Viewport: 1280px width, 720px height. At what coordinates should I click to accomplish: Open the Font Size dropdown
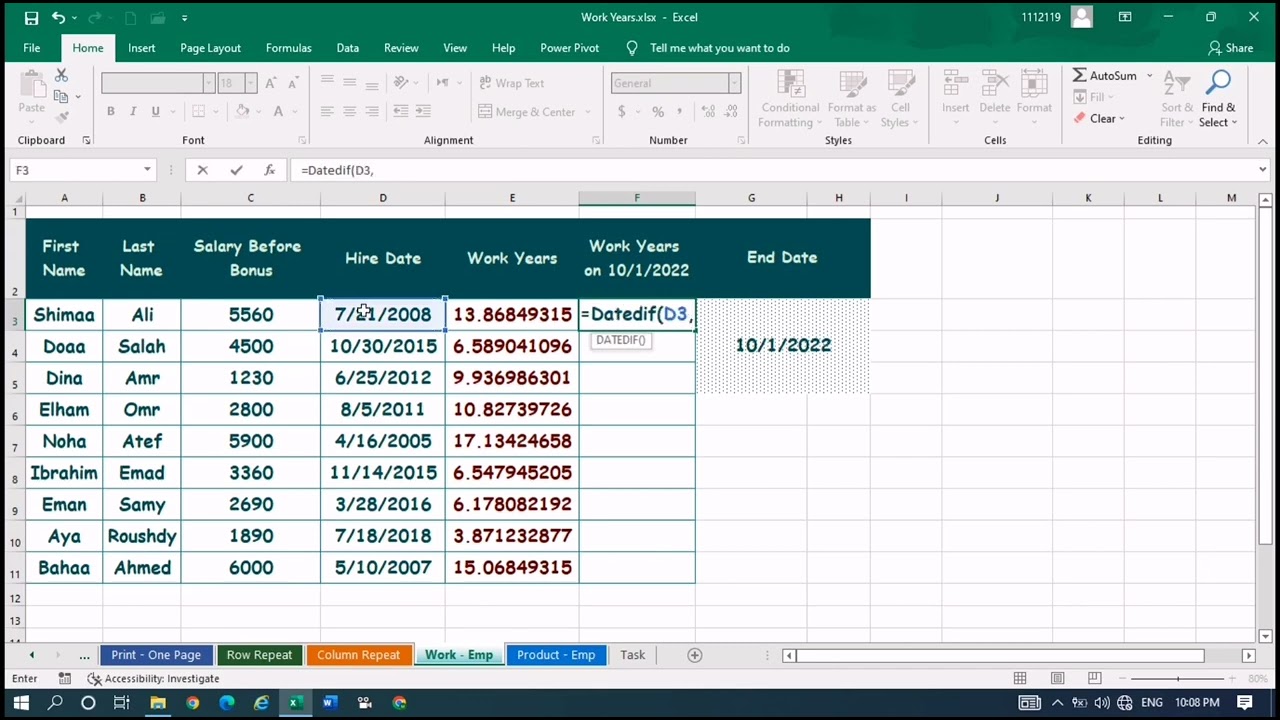[250, 83]
